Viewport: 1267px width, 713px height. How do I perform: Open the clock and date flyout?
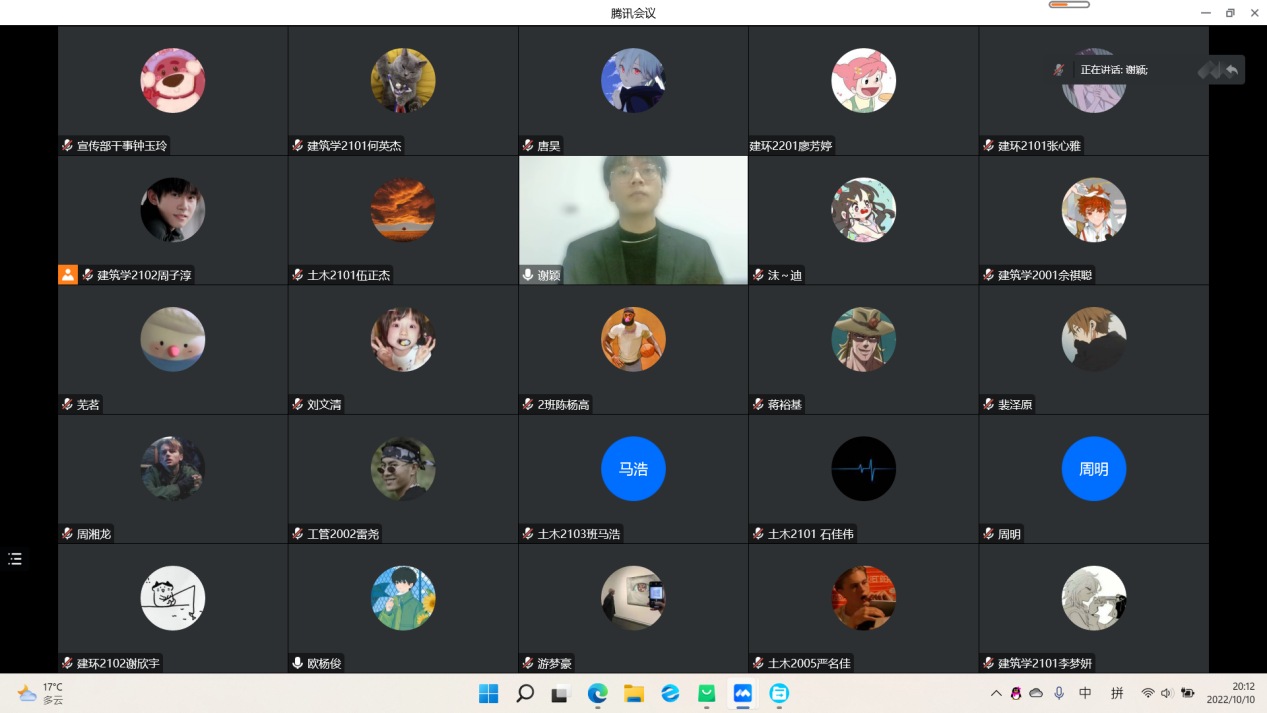[1229, 693]
